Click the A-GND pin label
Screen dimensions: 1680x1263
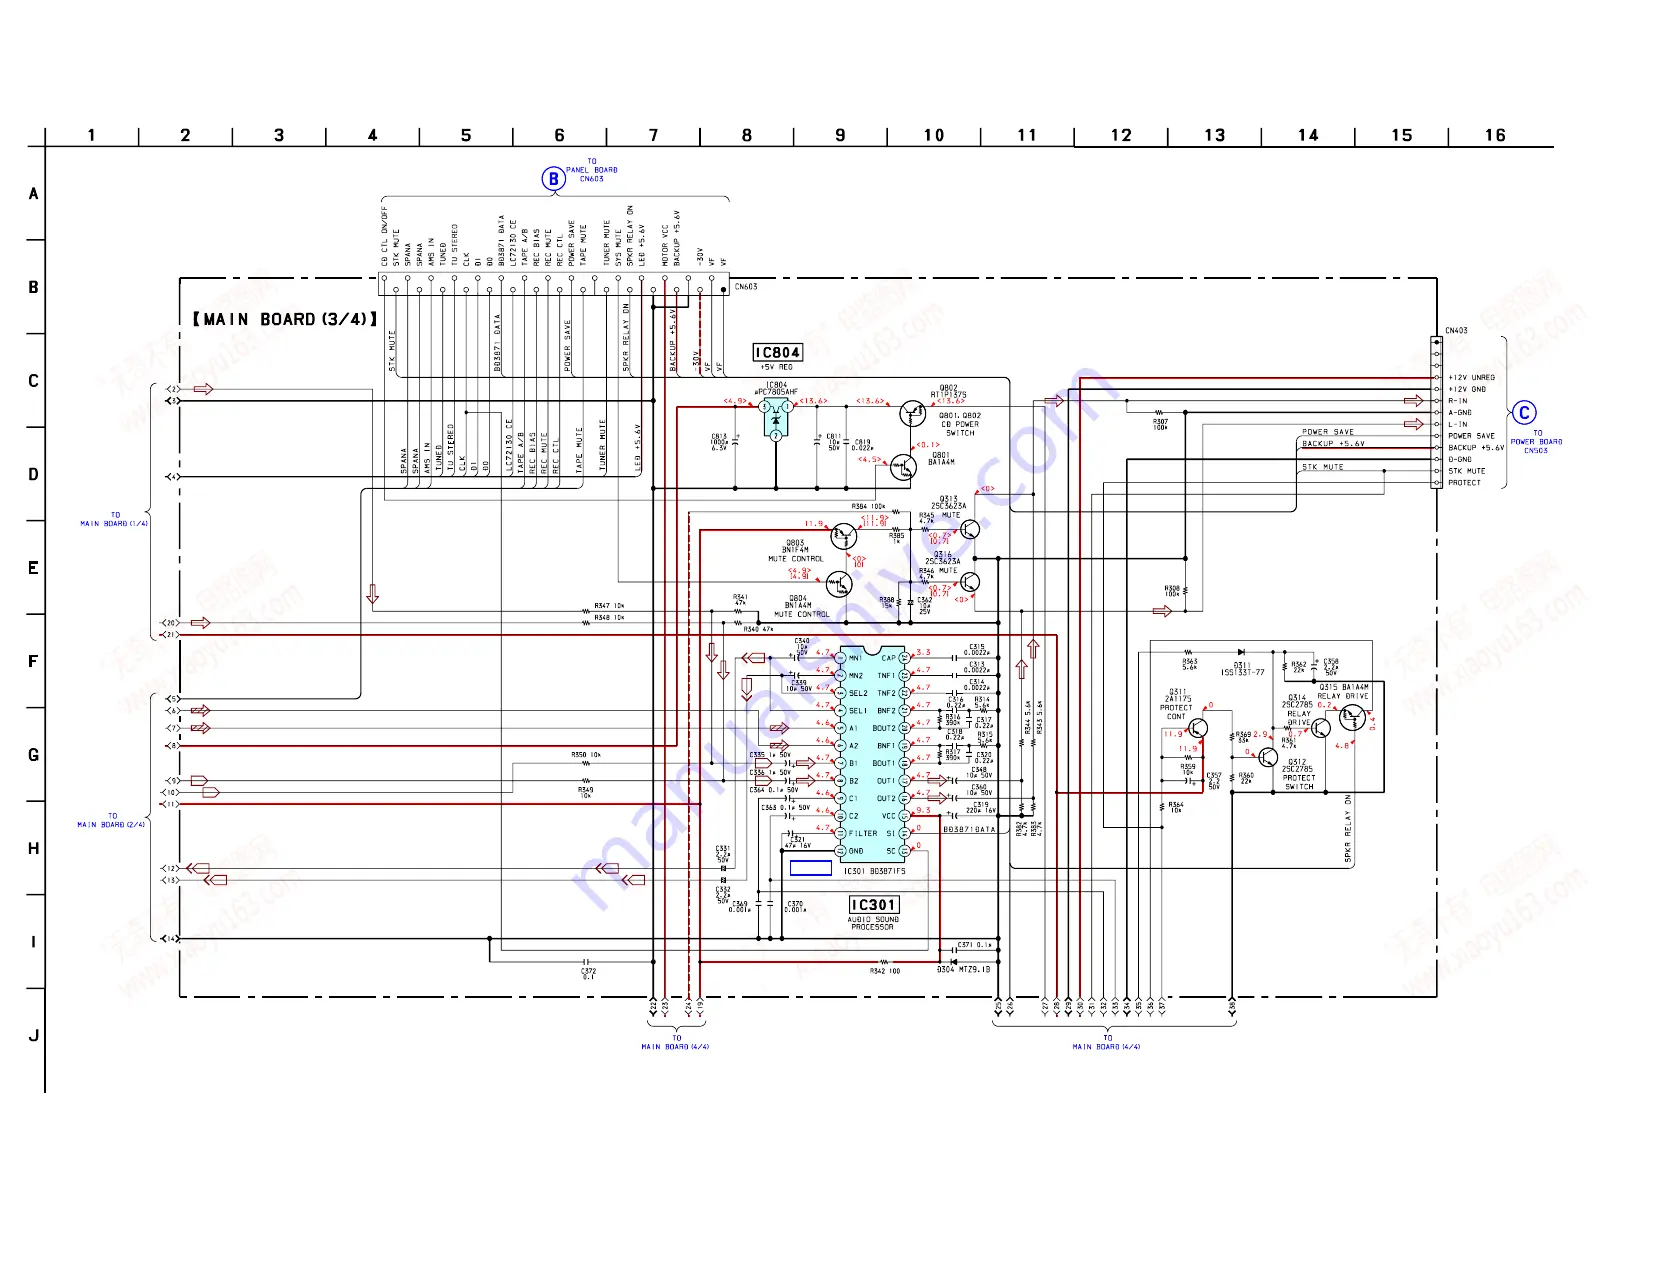click(1460, 413)
